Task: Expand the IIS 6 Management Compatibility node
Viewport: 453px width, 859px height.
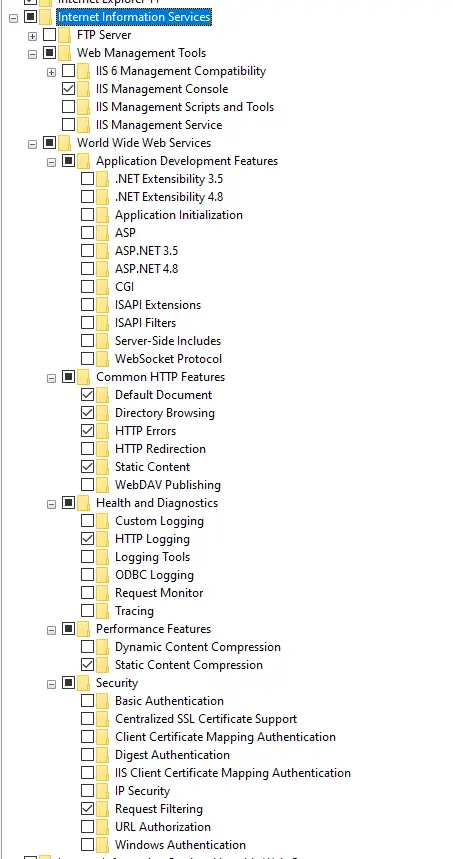Action: tap(51, 72)
